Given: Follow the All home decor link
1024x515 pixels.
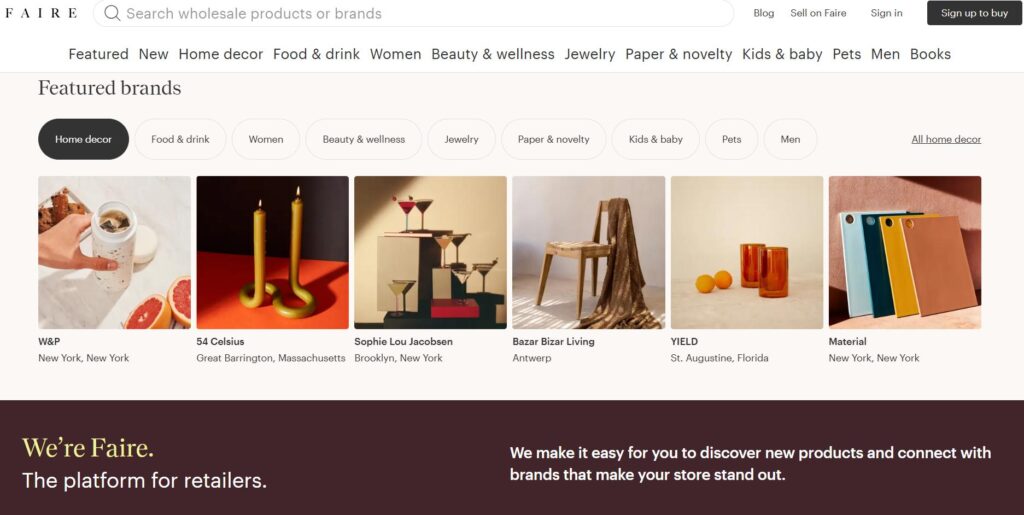Looking at the screenshot, I should click(x=946, y=139).
